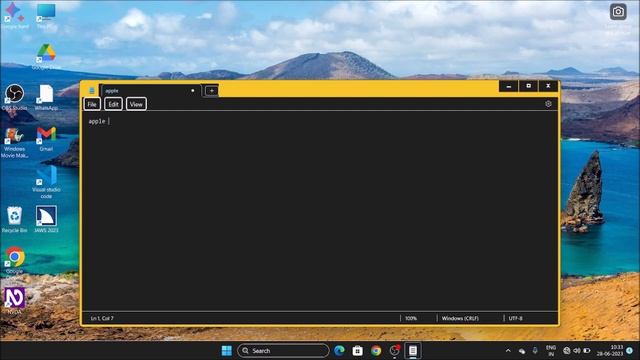Show hidden system tray icons
The image size is (640, 360).
[508, 351]
